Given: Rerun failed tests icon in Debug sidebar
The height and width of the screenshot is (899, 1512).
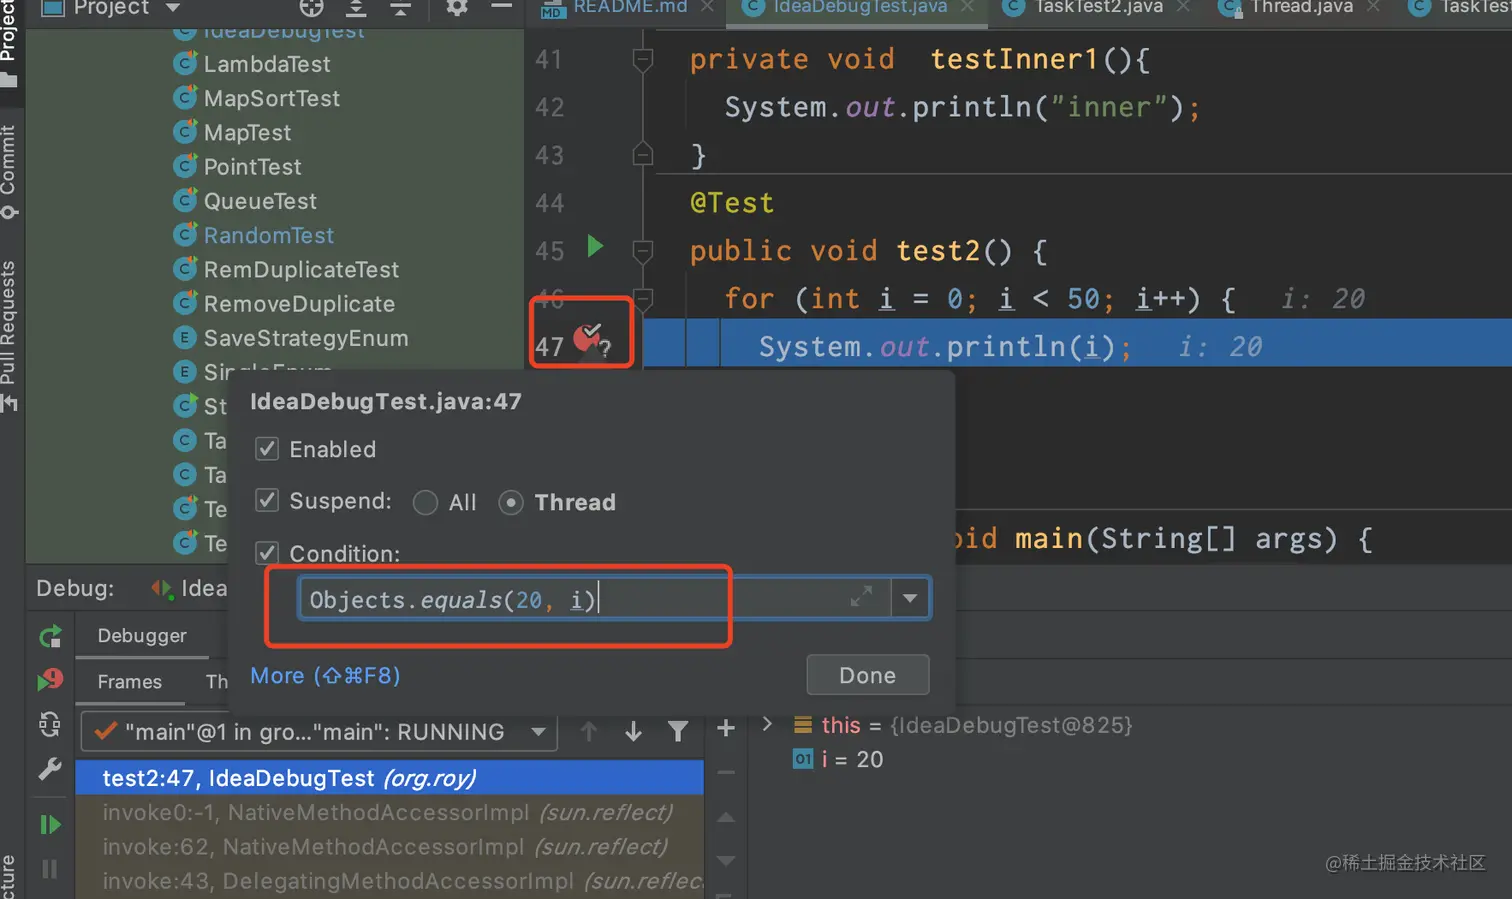Looking at the screenshot, I should point(50,680).
